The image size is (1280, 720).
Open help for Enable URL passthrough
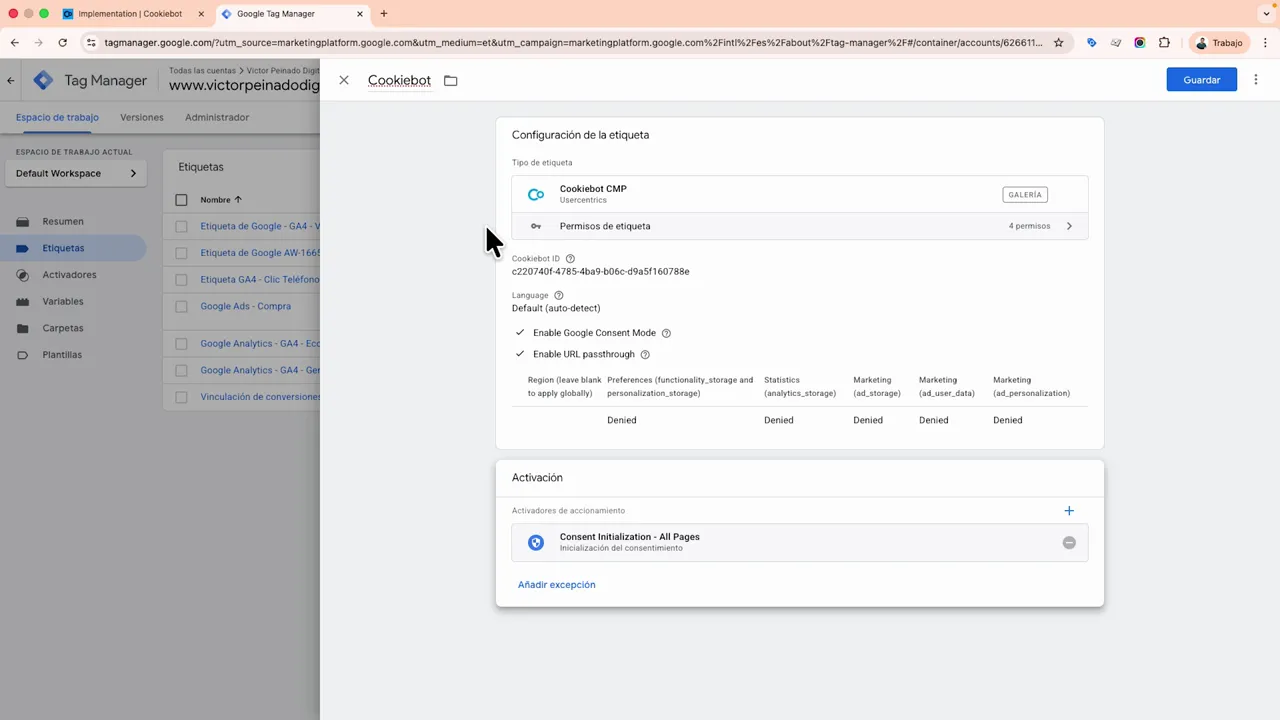645,354
